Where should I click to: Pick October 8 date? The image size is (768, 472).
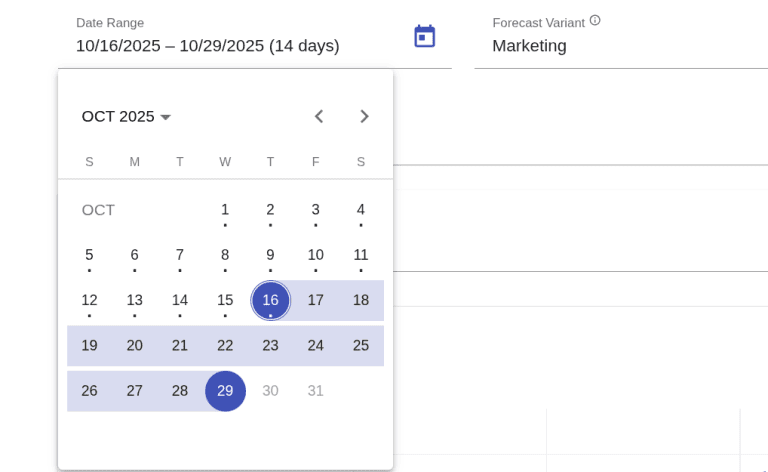click(x=225, y=255)
